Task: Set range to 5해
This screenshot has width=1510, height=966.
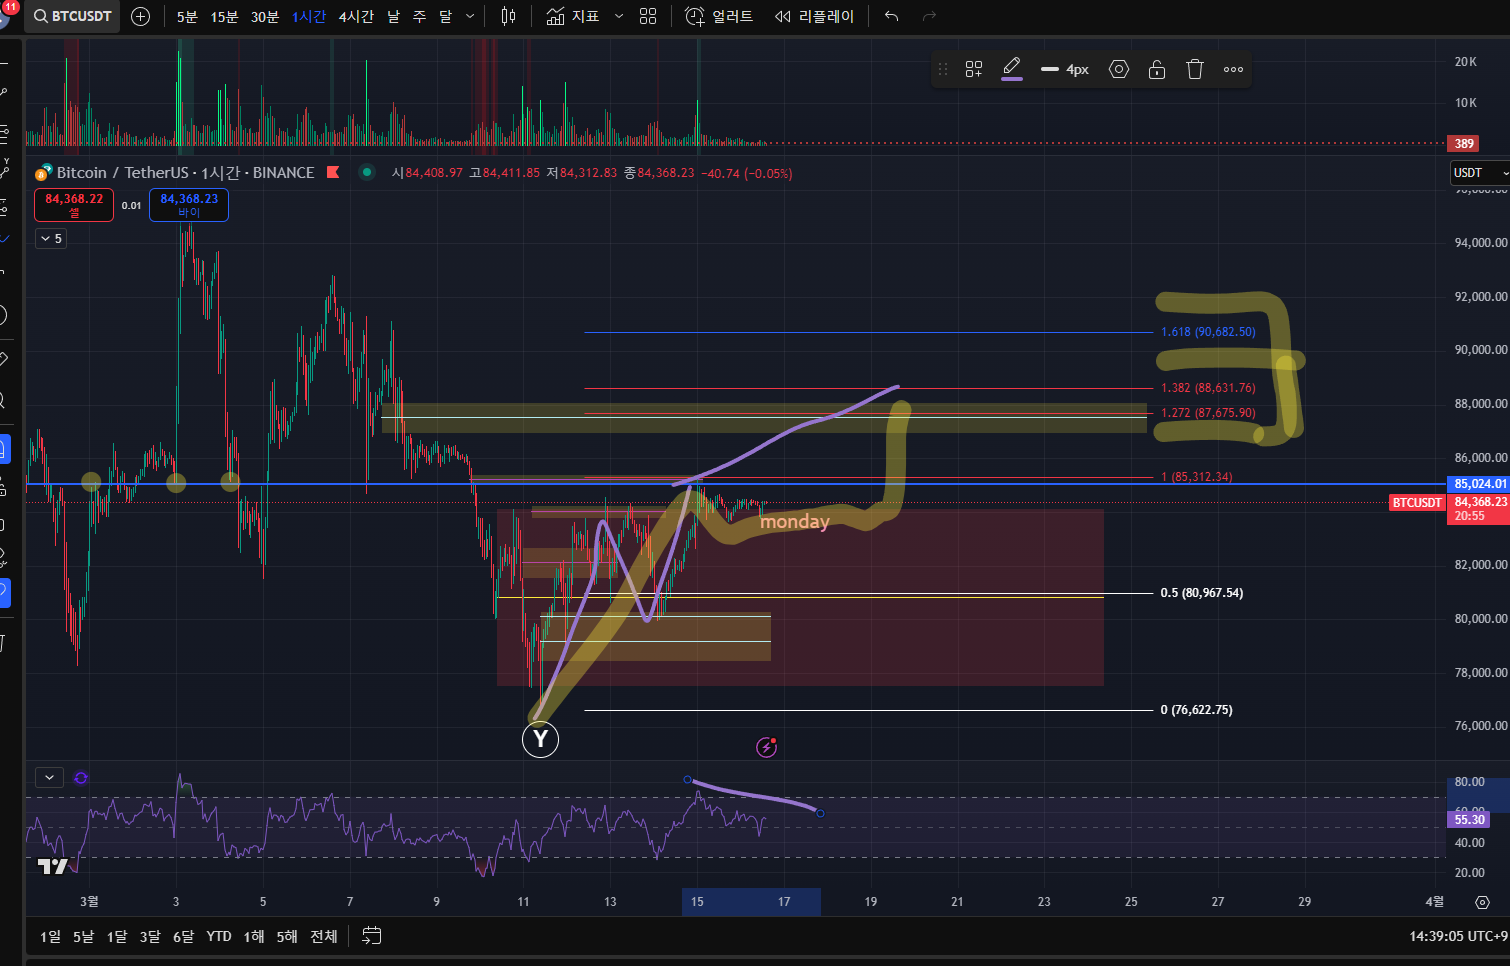Action: point(287,936)
